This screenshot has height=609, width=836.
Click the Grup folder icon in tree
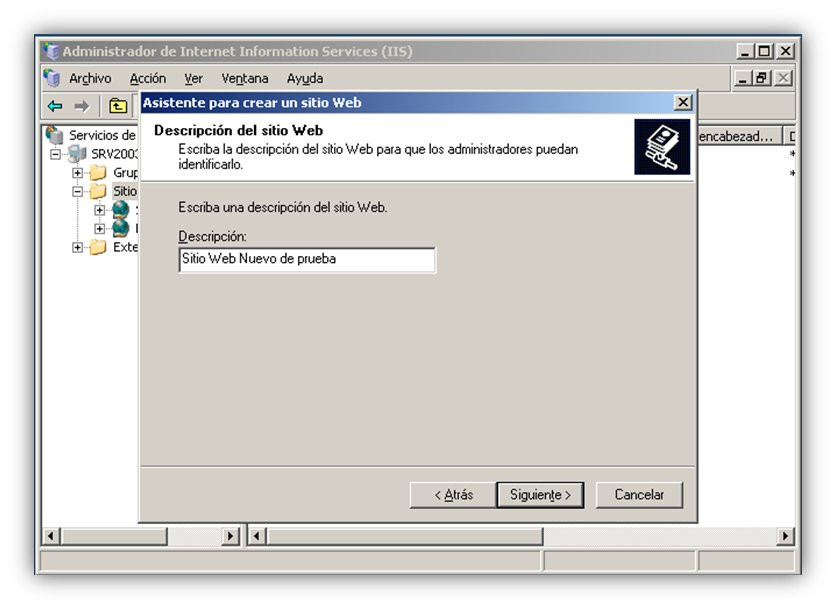(x=98, y=172)
